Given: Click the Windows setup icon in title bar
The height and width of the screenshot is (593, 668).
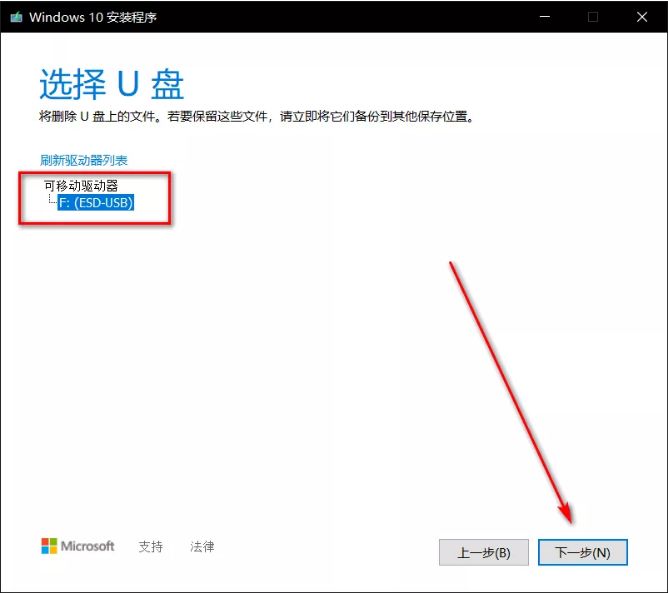Looking at the screenshot, I should tap(15, 17).
